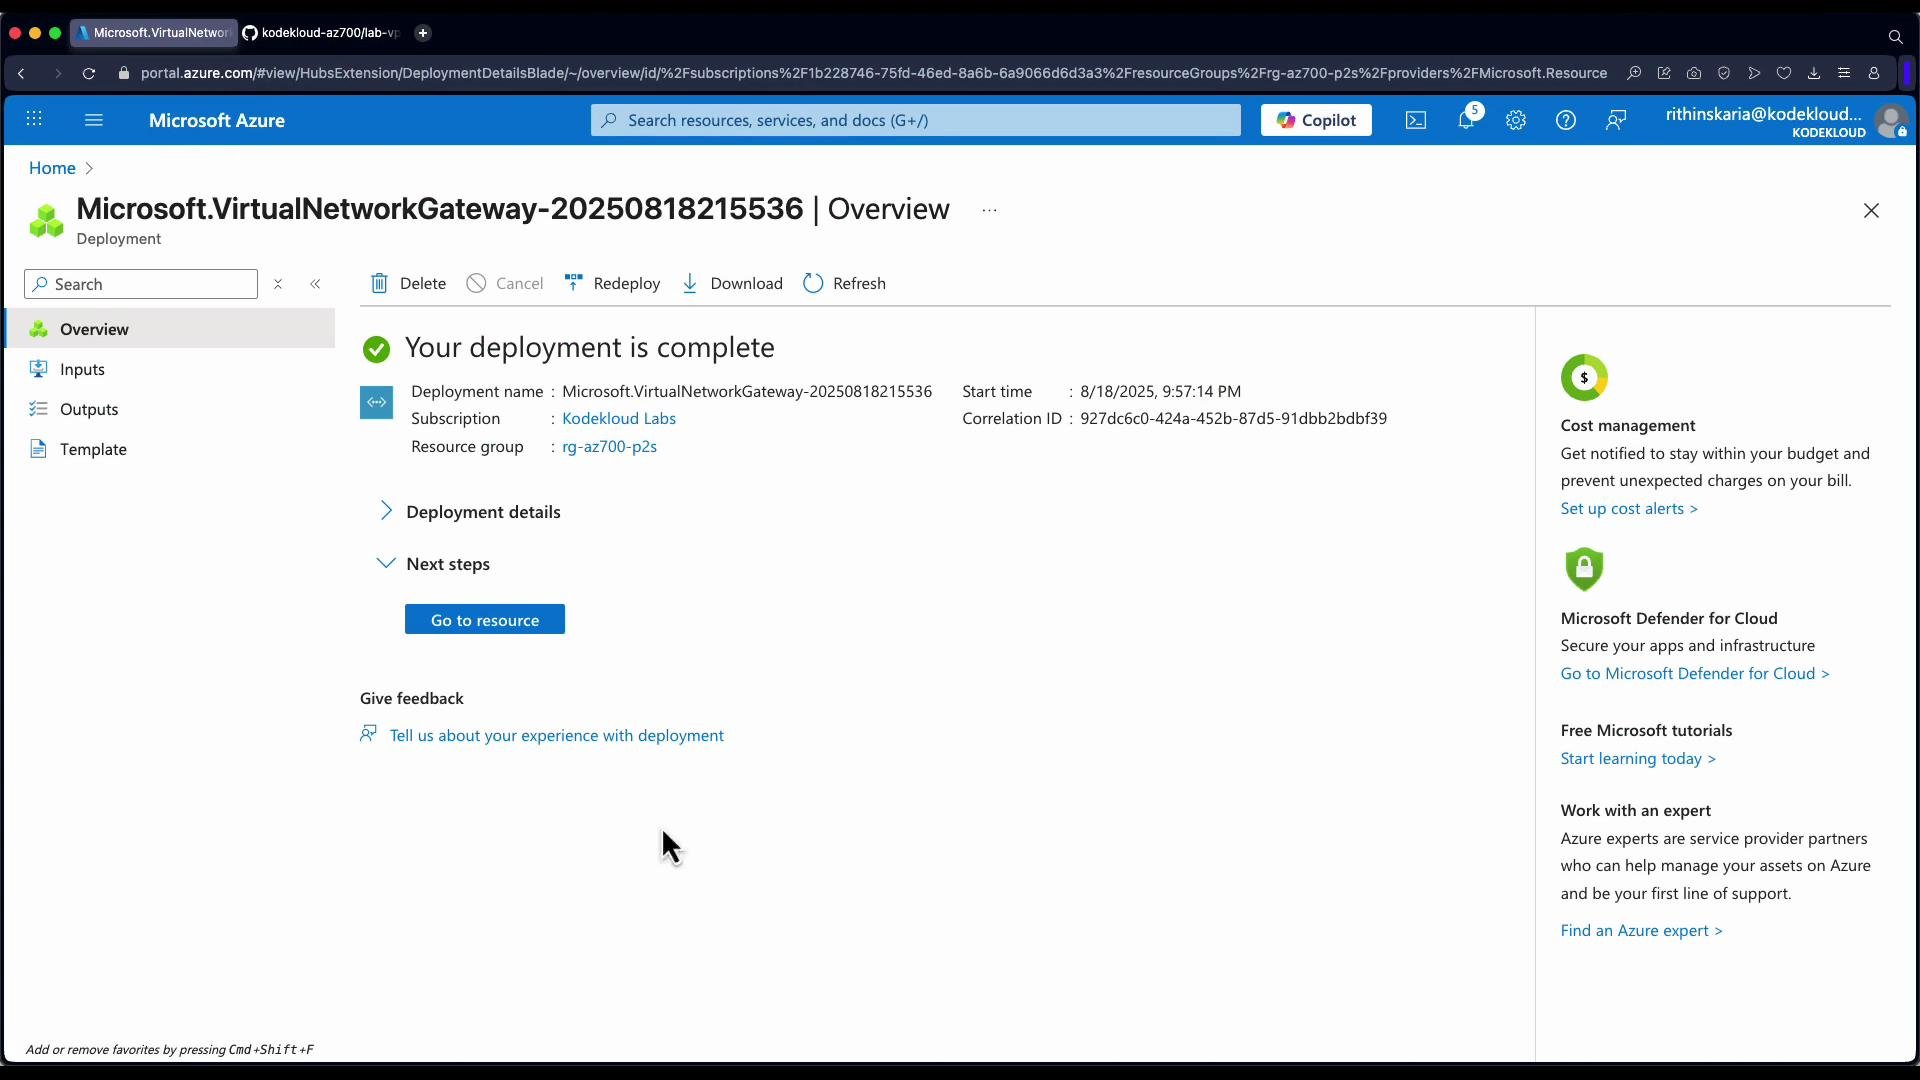Image resolution: width=1920 pixels, height=1080 pixels.
Task: Click the Microsoft Azure home title
Action: (x=217, y=120)
